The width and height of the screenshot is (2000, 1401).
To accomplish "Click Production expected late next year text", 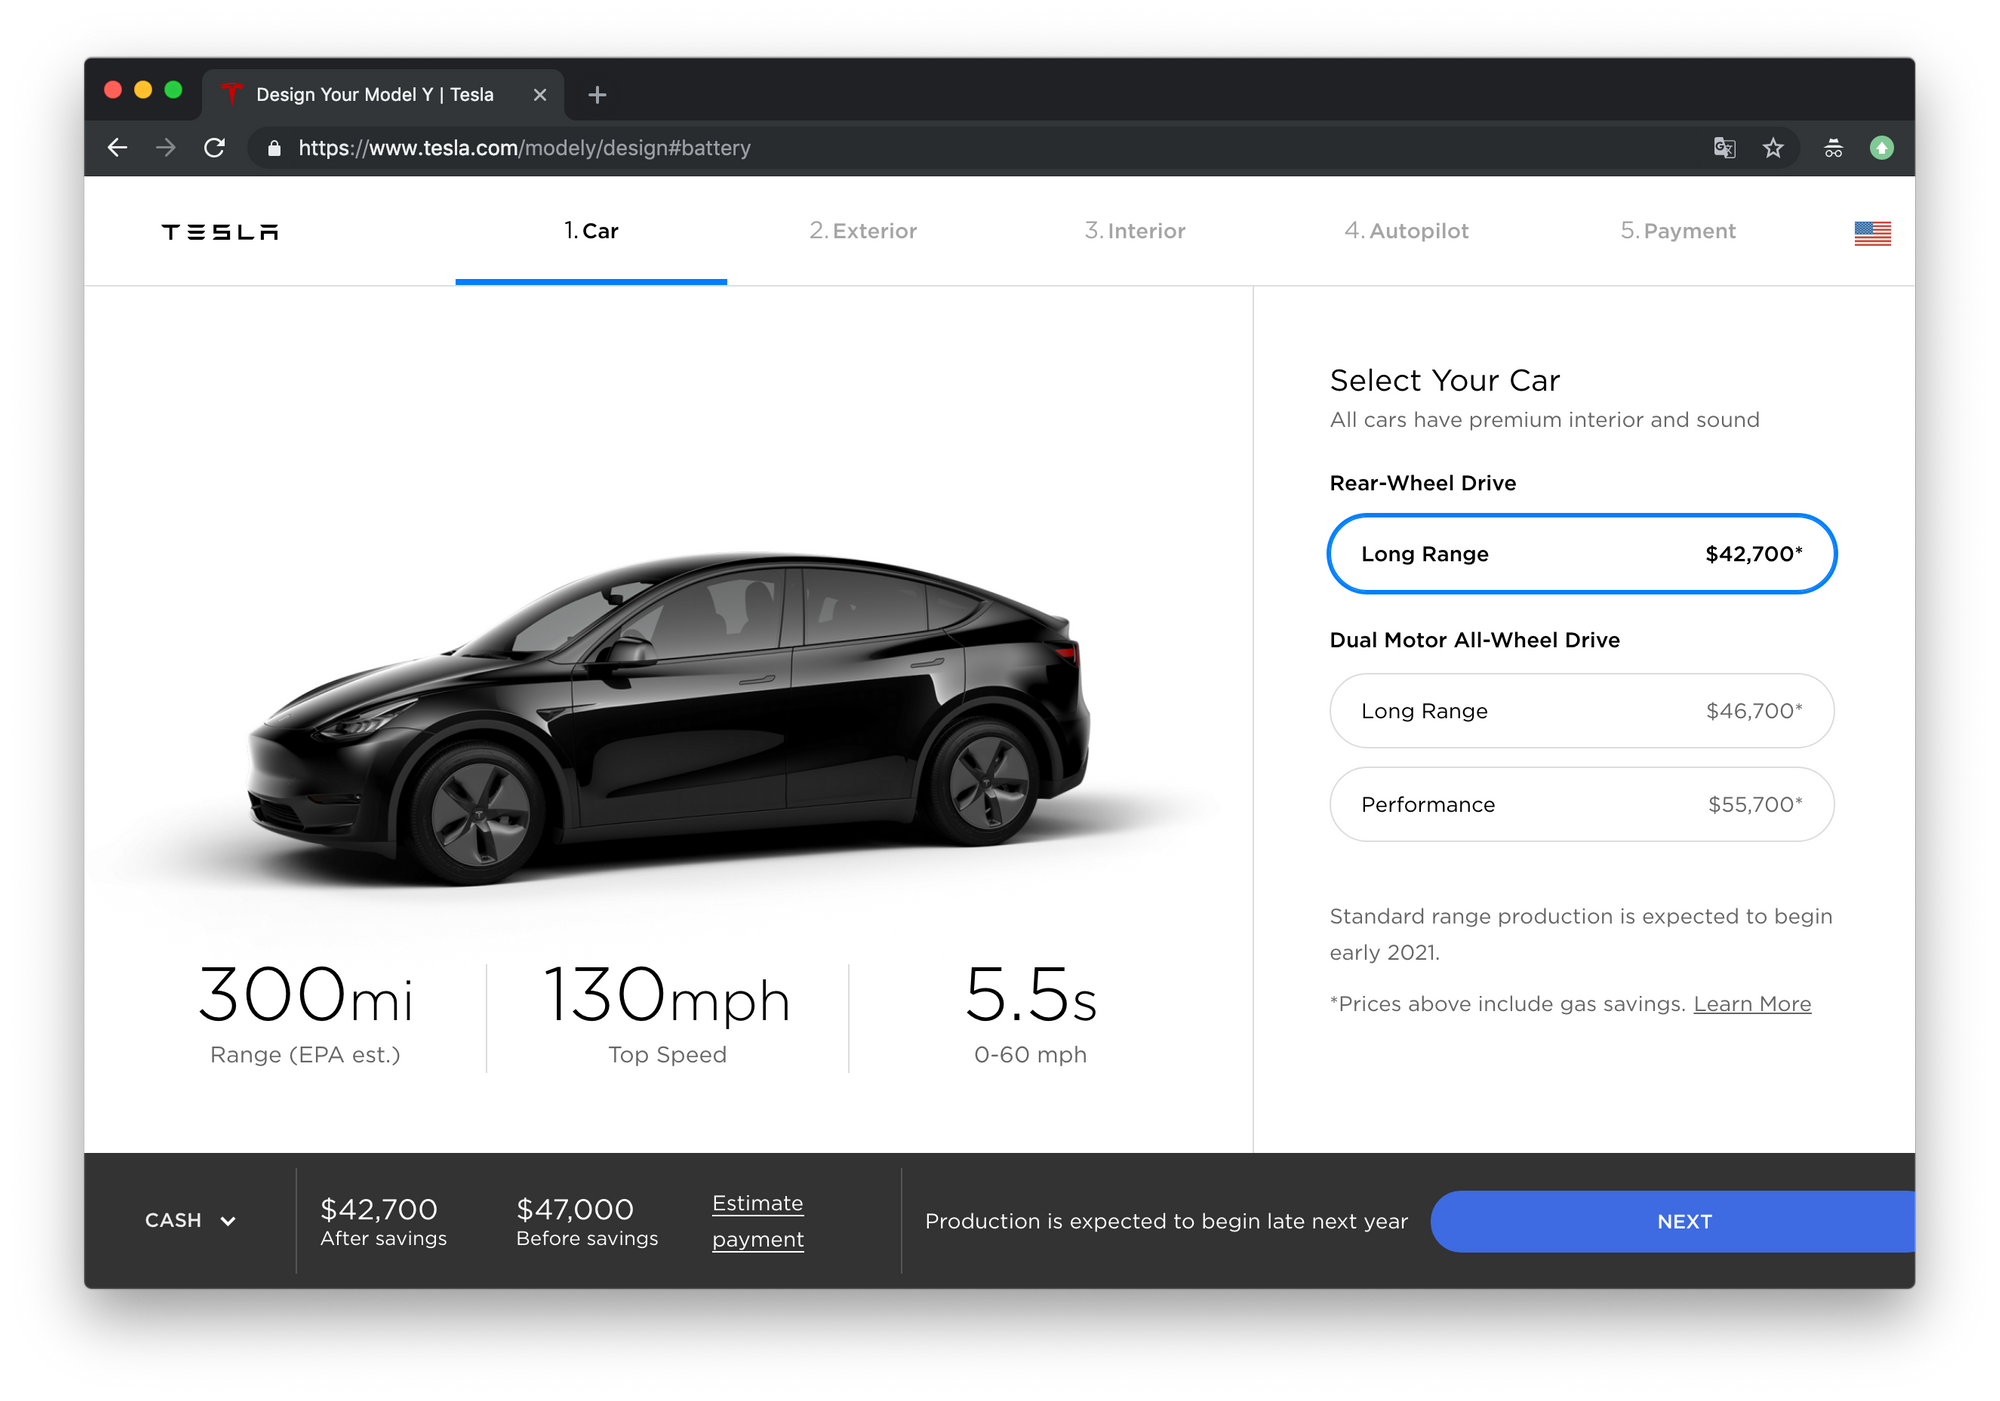I will click(1166, 1221).
